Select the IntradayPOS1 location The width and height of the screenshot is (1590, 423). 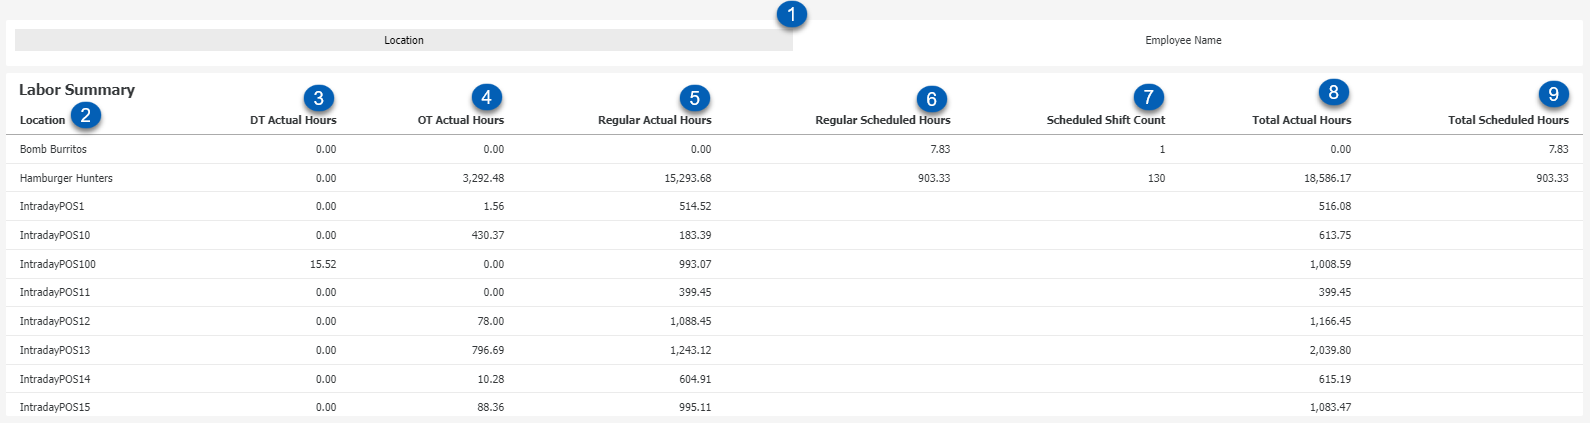point(52,206)
